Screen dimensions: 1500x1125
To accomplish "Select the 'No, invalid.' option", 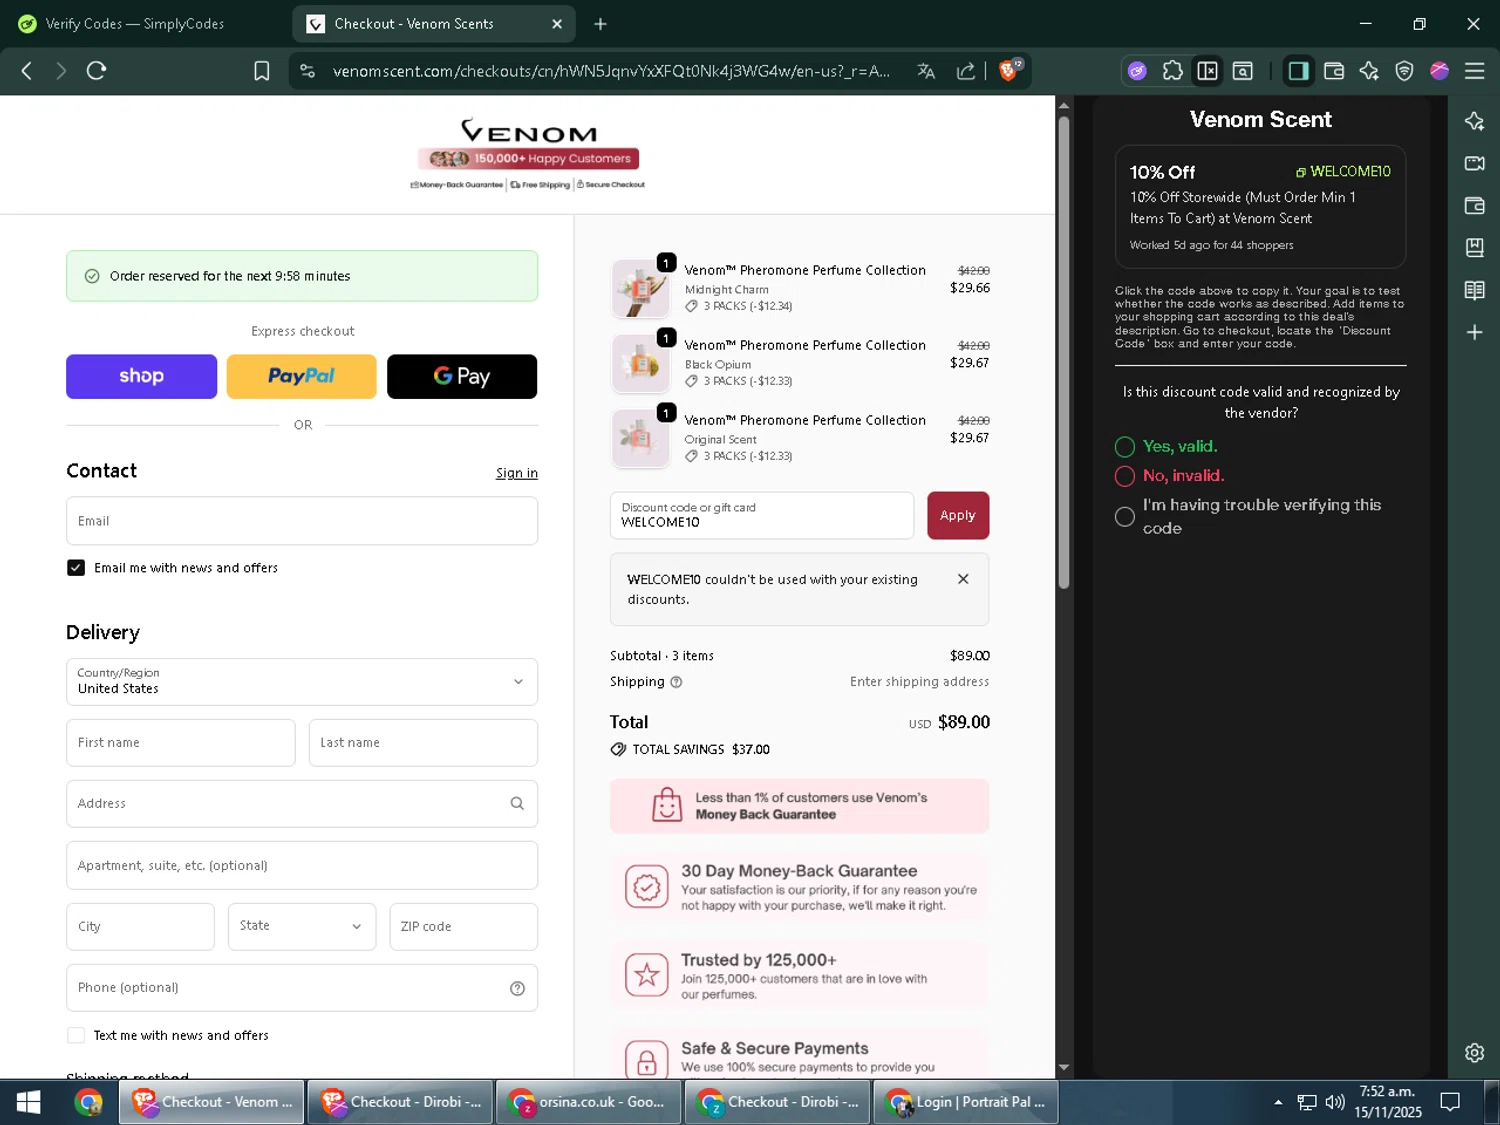I will click(1125, 476).
